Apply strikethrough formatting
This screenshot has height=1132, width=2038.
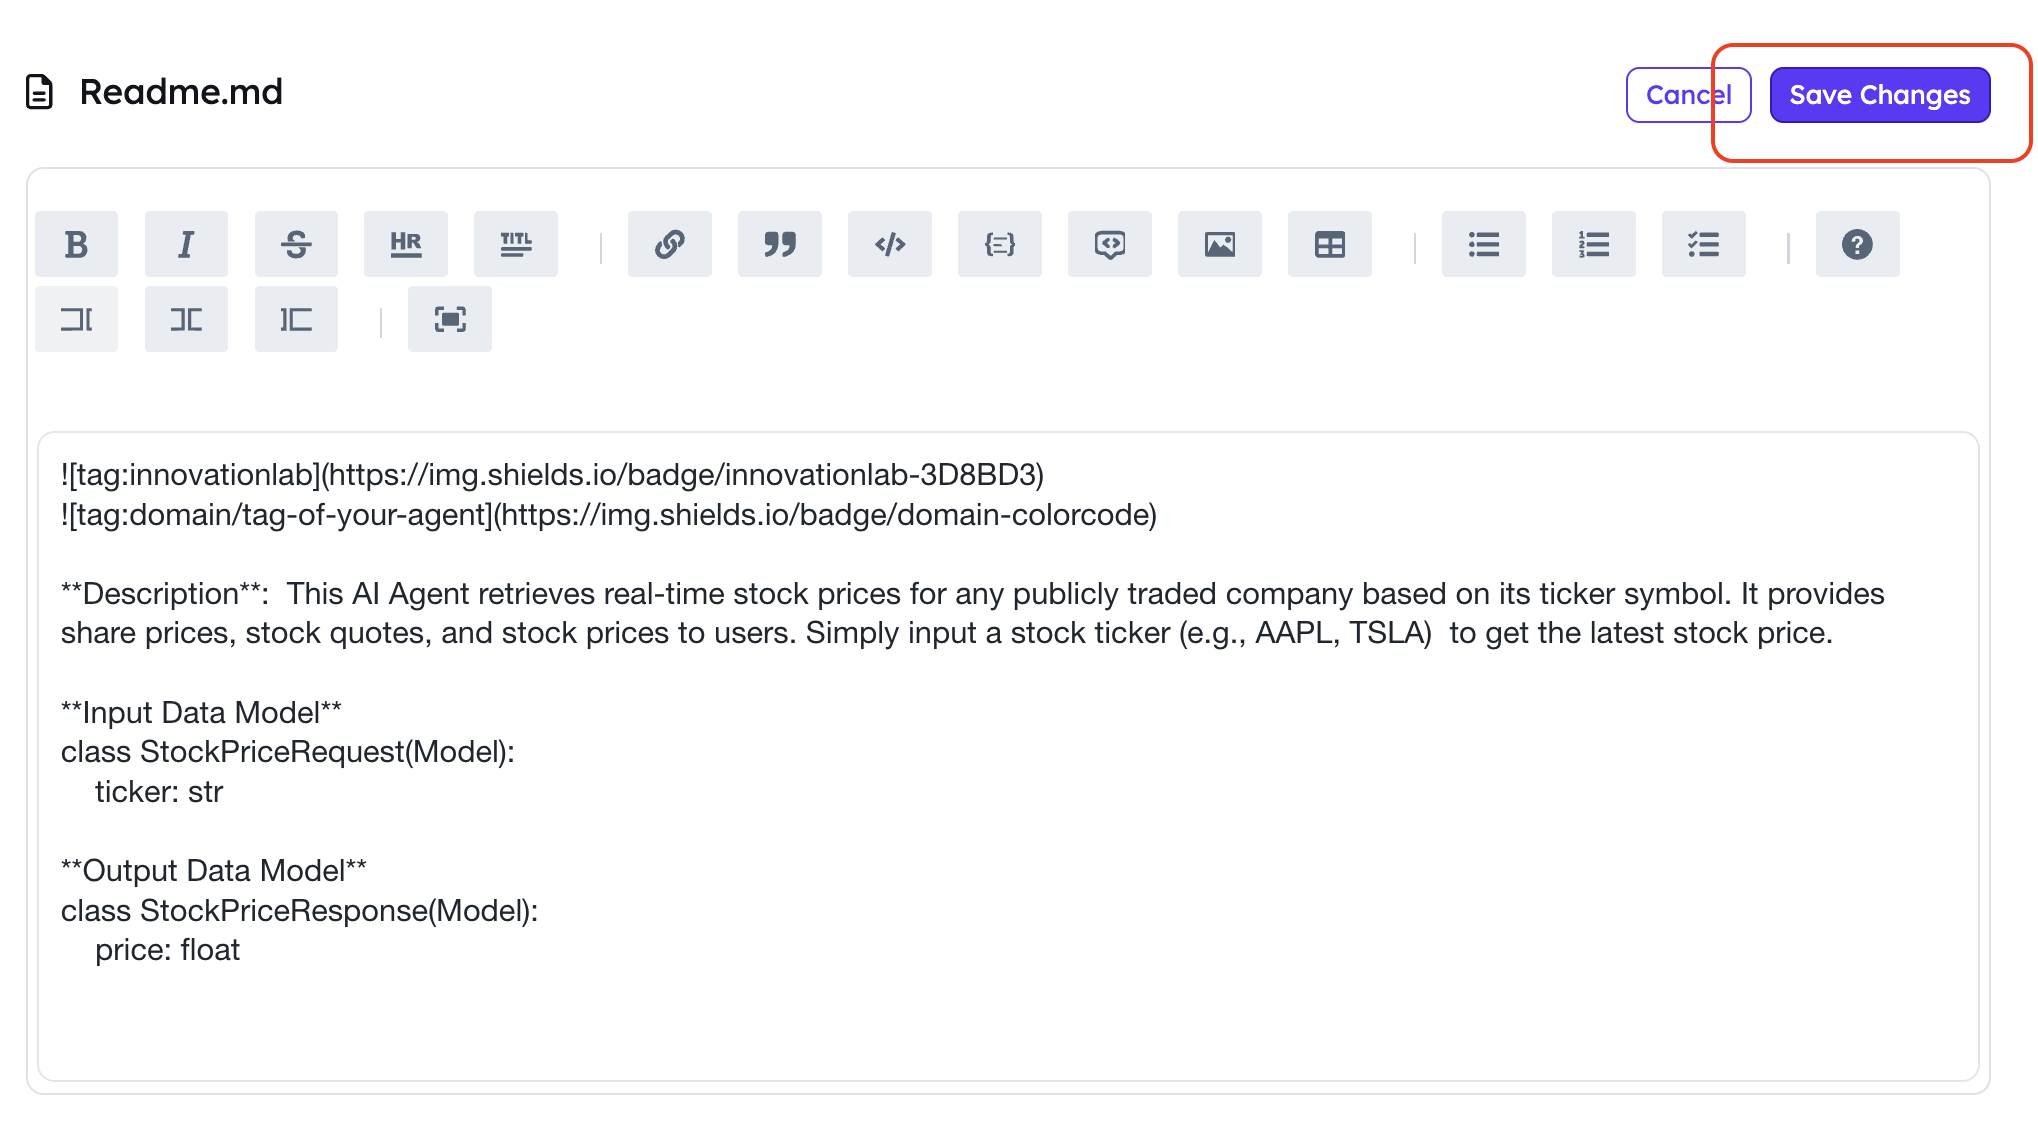point(296,244)
